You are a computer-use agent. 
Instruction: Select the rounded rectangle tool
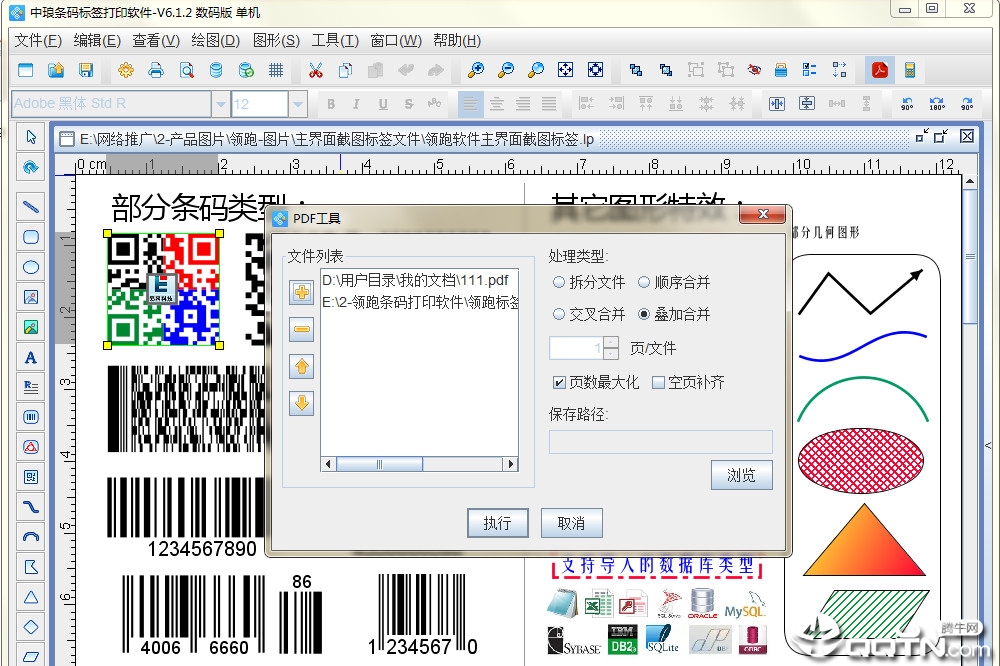31,237
